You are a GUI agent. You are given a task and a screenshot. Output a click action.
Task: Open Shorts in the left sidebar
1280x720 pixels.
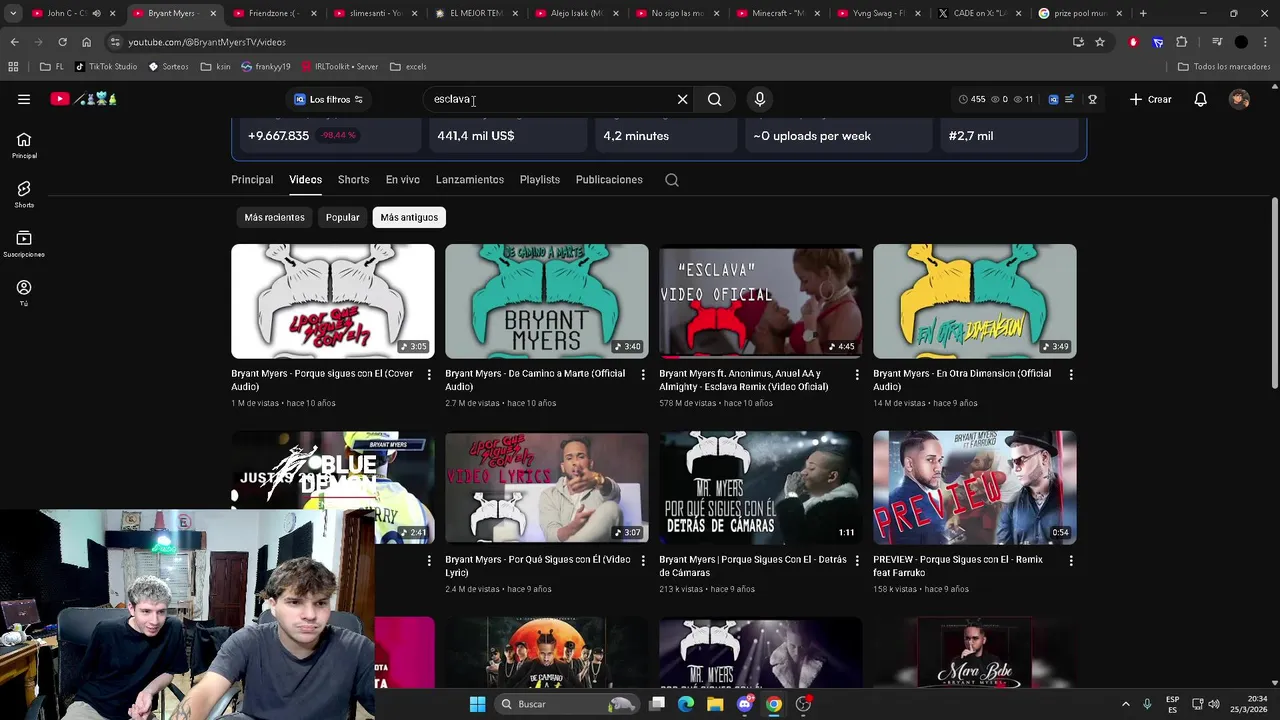coord(24,194)
